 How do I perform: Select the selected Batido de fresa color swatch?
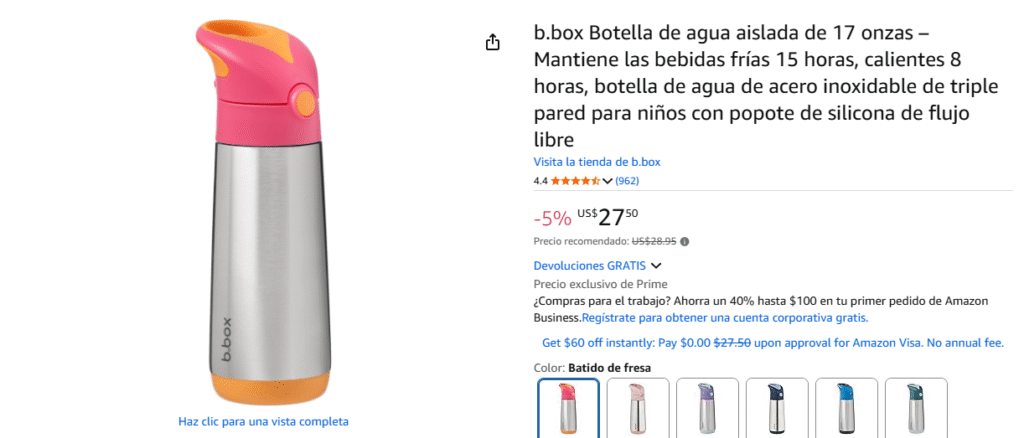tap(568, 408)
